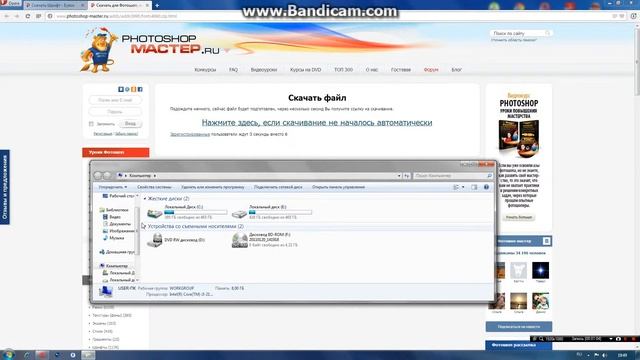The width and height of the screenshot is (640, 360).
Task: Click the refresh button beside Explorer address bar
Action: click(x=407, y=176)
